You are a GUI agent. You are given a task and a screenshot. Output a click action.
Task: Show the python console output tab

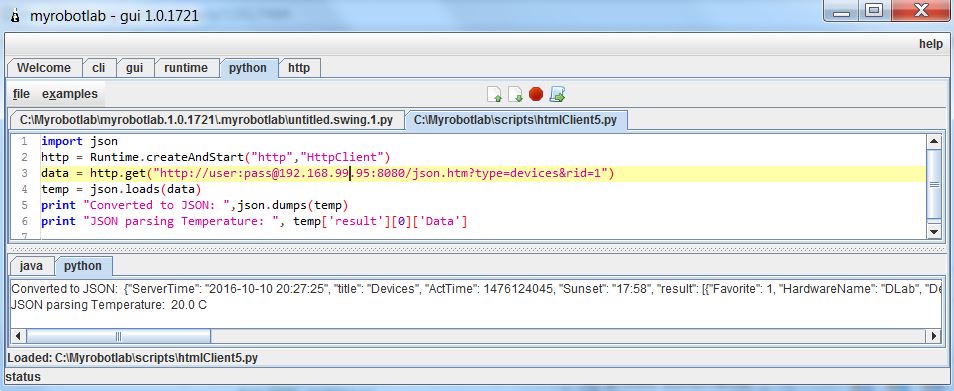click(x=83, y=266)
